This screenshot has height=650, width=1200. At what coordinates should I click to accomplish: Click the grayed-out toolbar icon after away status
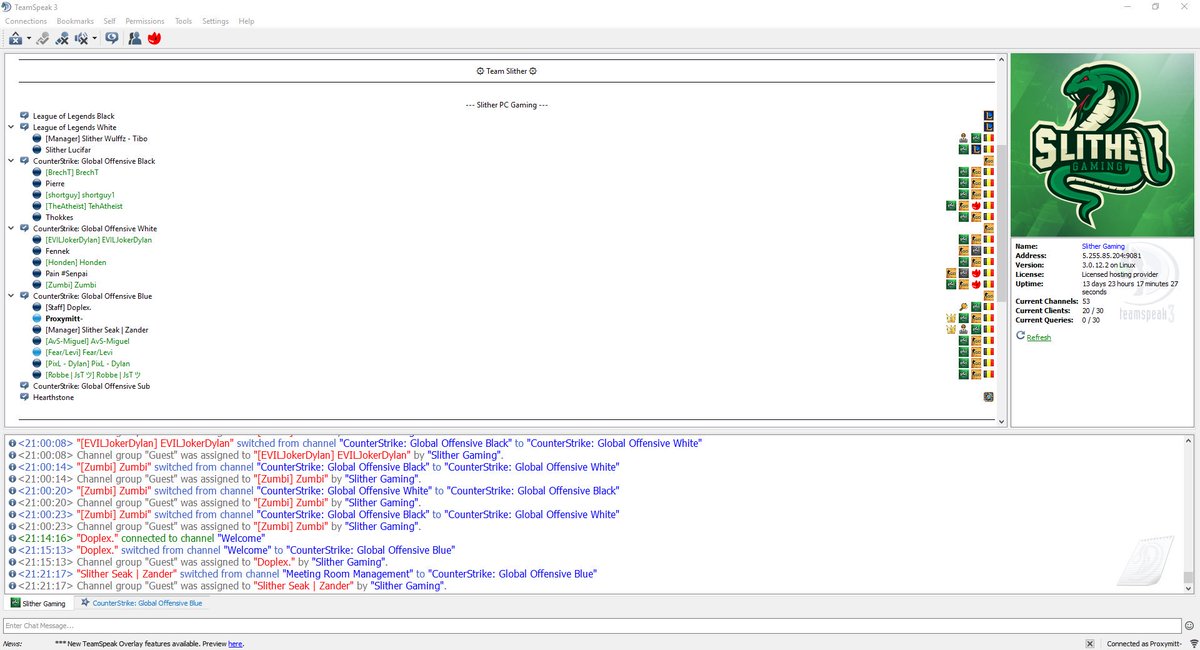44,38
